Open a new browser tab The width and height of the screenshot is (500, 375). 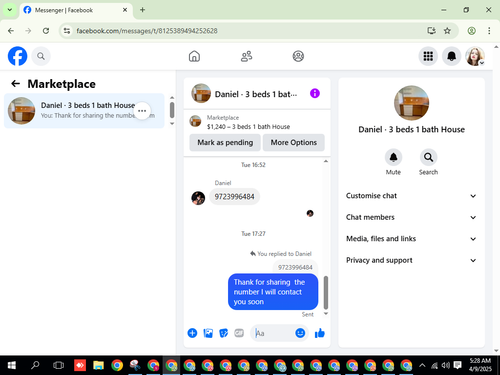coord(142,10)
